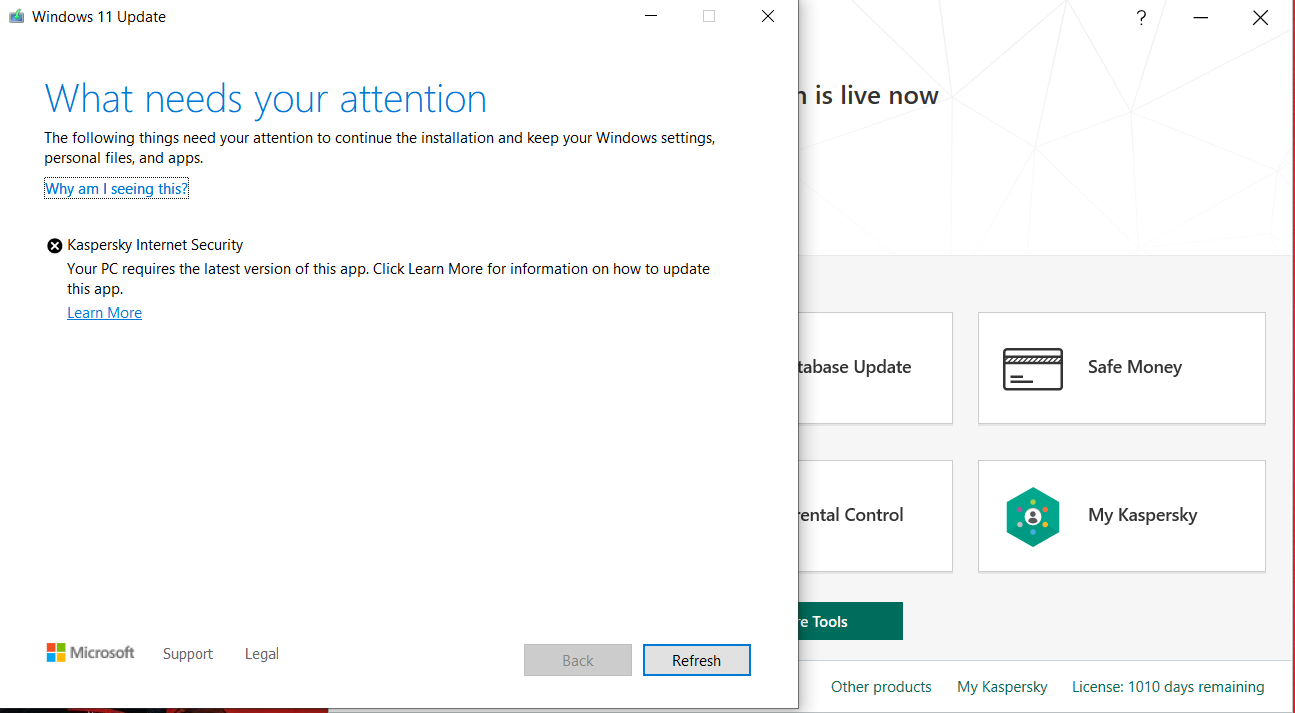Click the 'What needs your attention' heading

266,99
